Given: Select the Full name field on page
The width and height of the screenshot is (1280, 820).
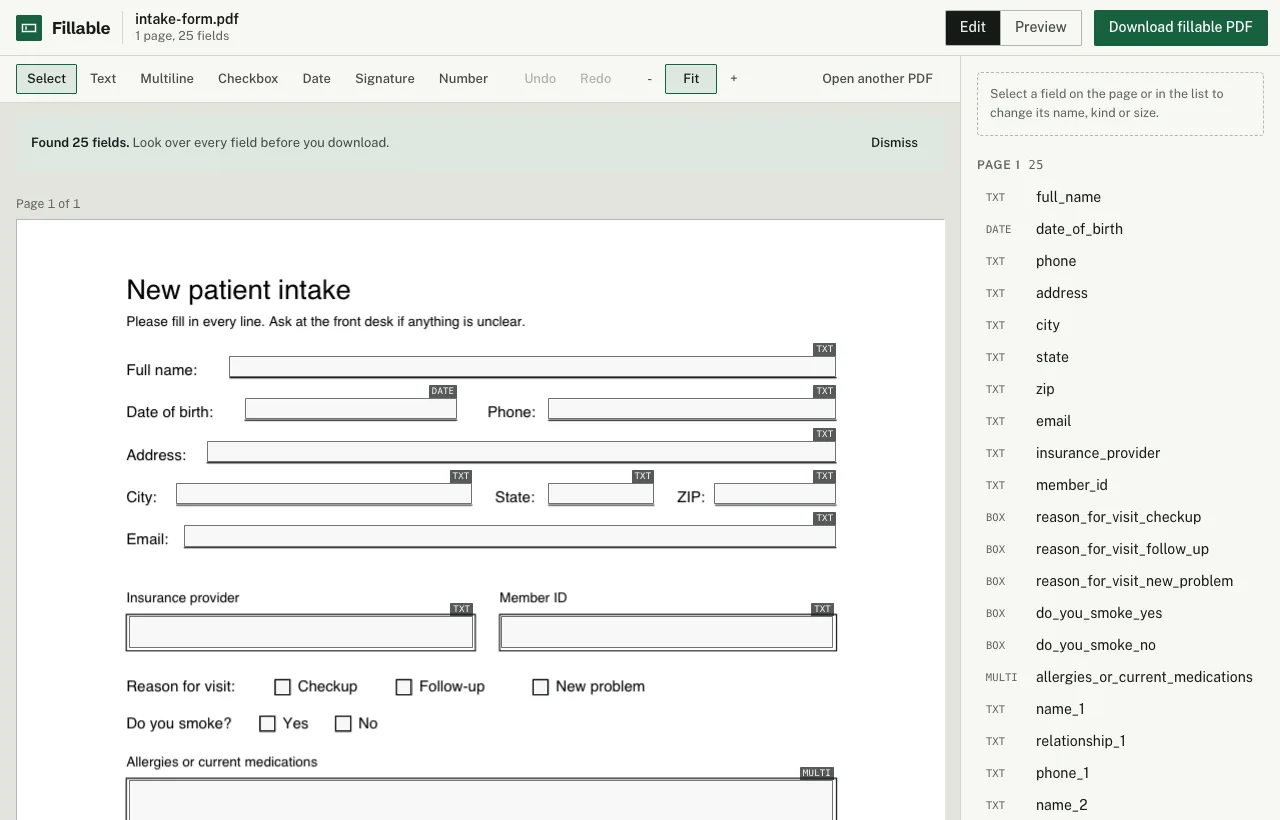Looking at the screenshot, I should (x=532, y=367).
